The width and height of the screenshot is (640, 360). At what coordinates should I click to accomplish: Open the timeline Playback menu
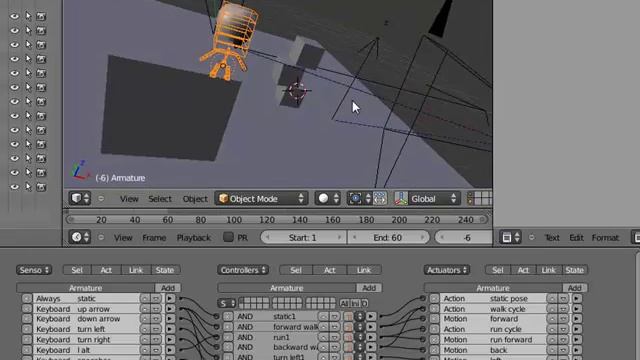click(193, 238)
